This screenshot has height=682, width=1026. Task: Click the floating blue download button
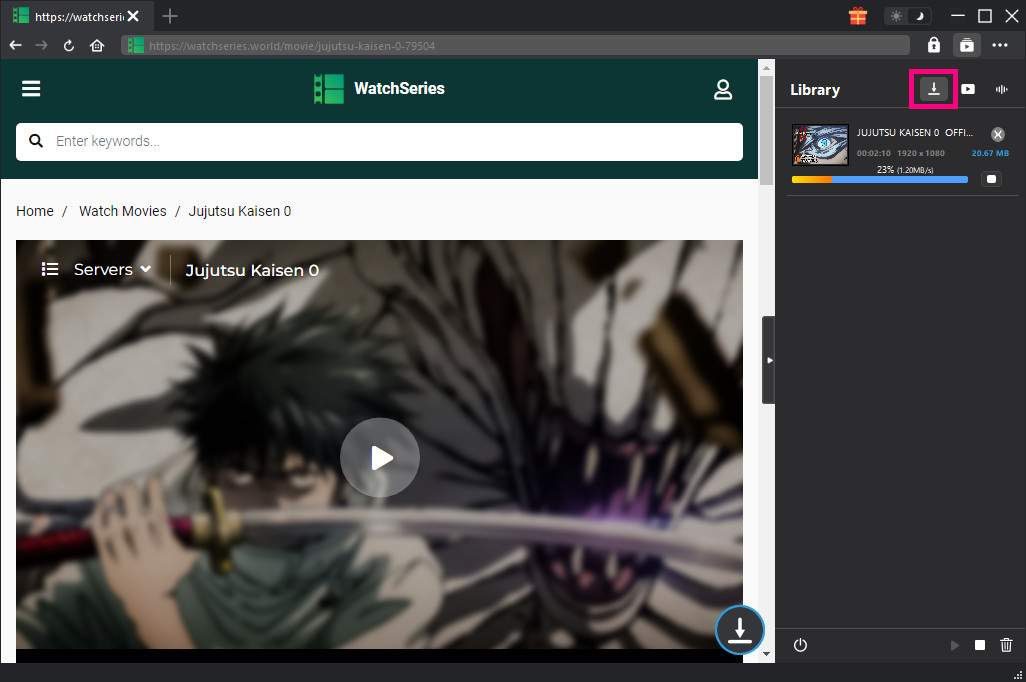tap(739, 630)
